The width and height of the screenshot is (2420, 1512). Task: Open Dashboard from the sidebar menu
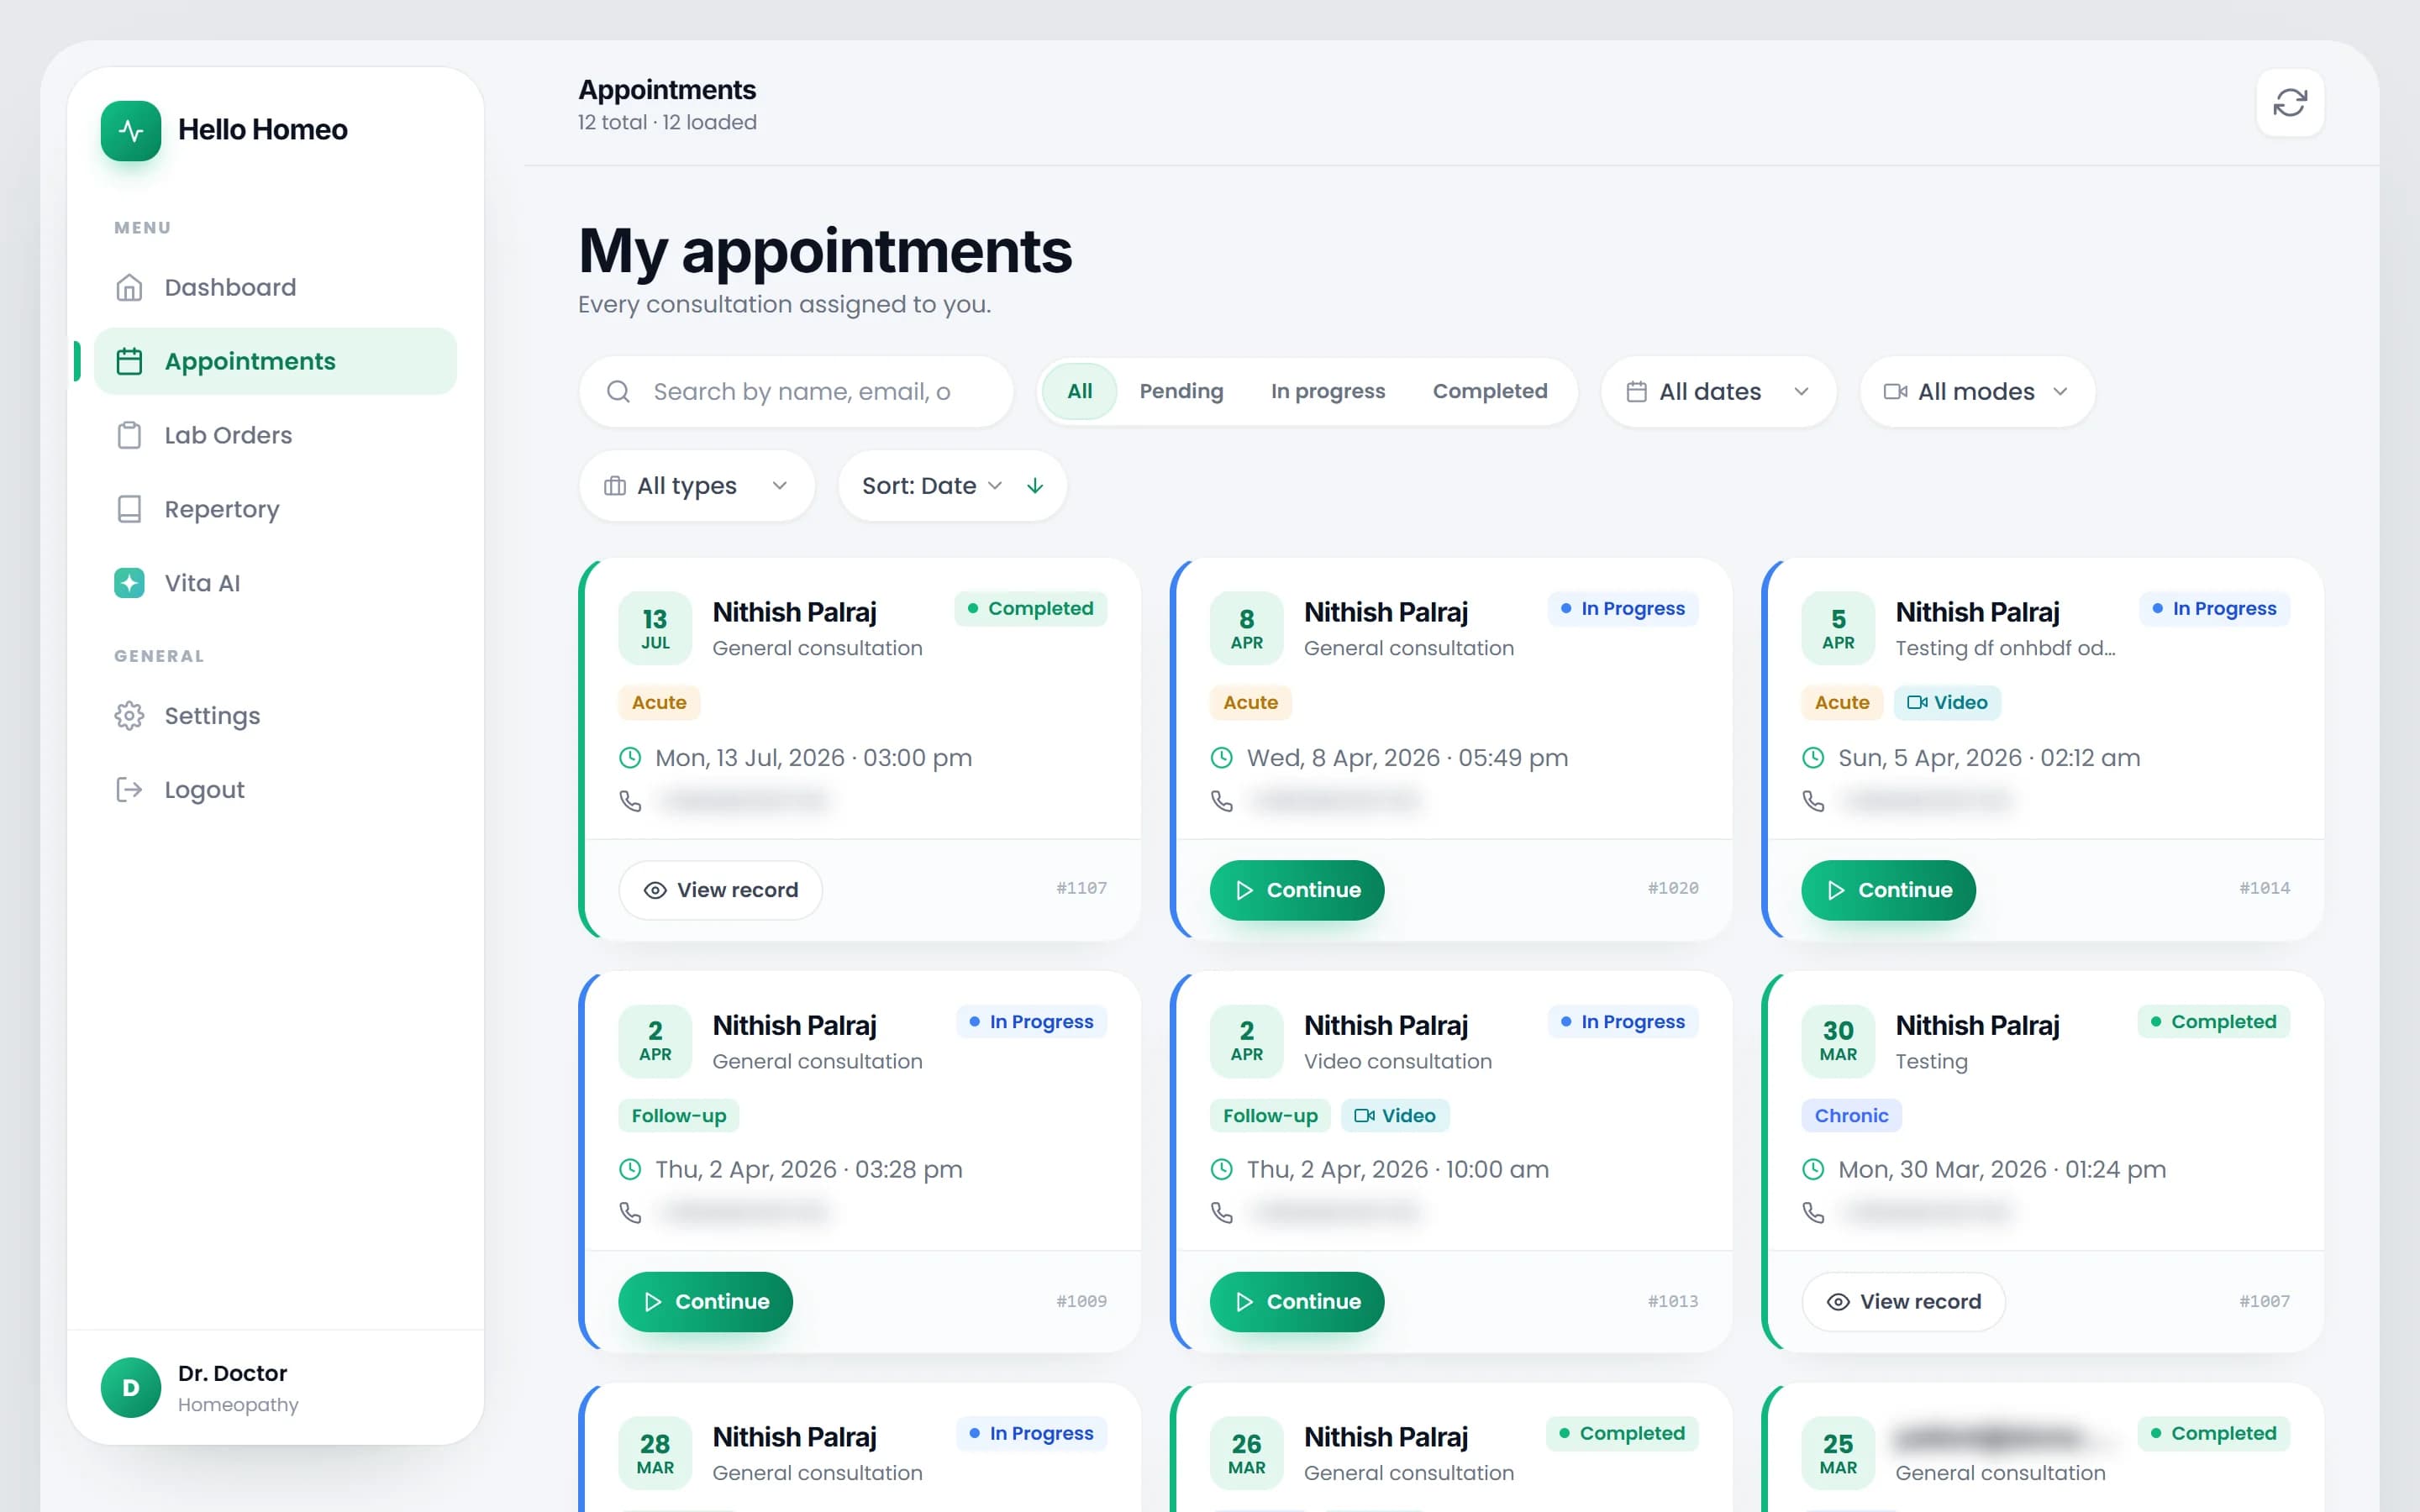pyautogui.click(x=275, y=288)
